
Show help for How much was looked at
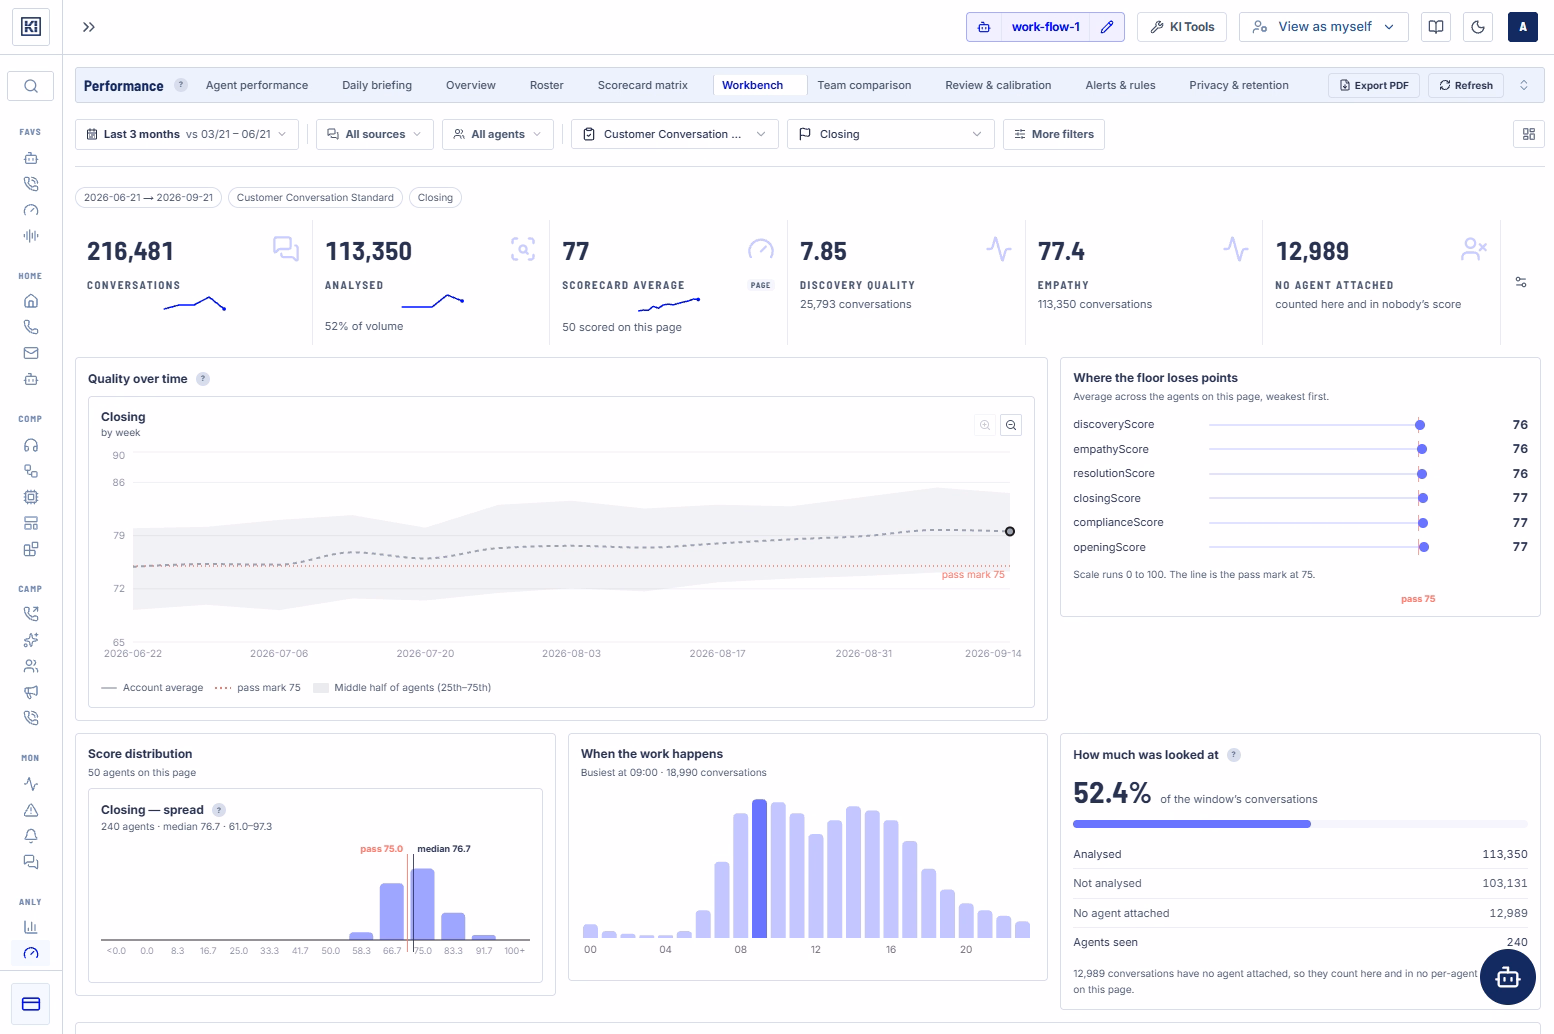(x=1234, y=755)
